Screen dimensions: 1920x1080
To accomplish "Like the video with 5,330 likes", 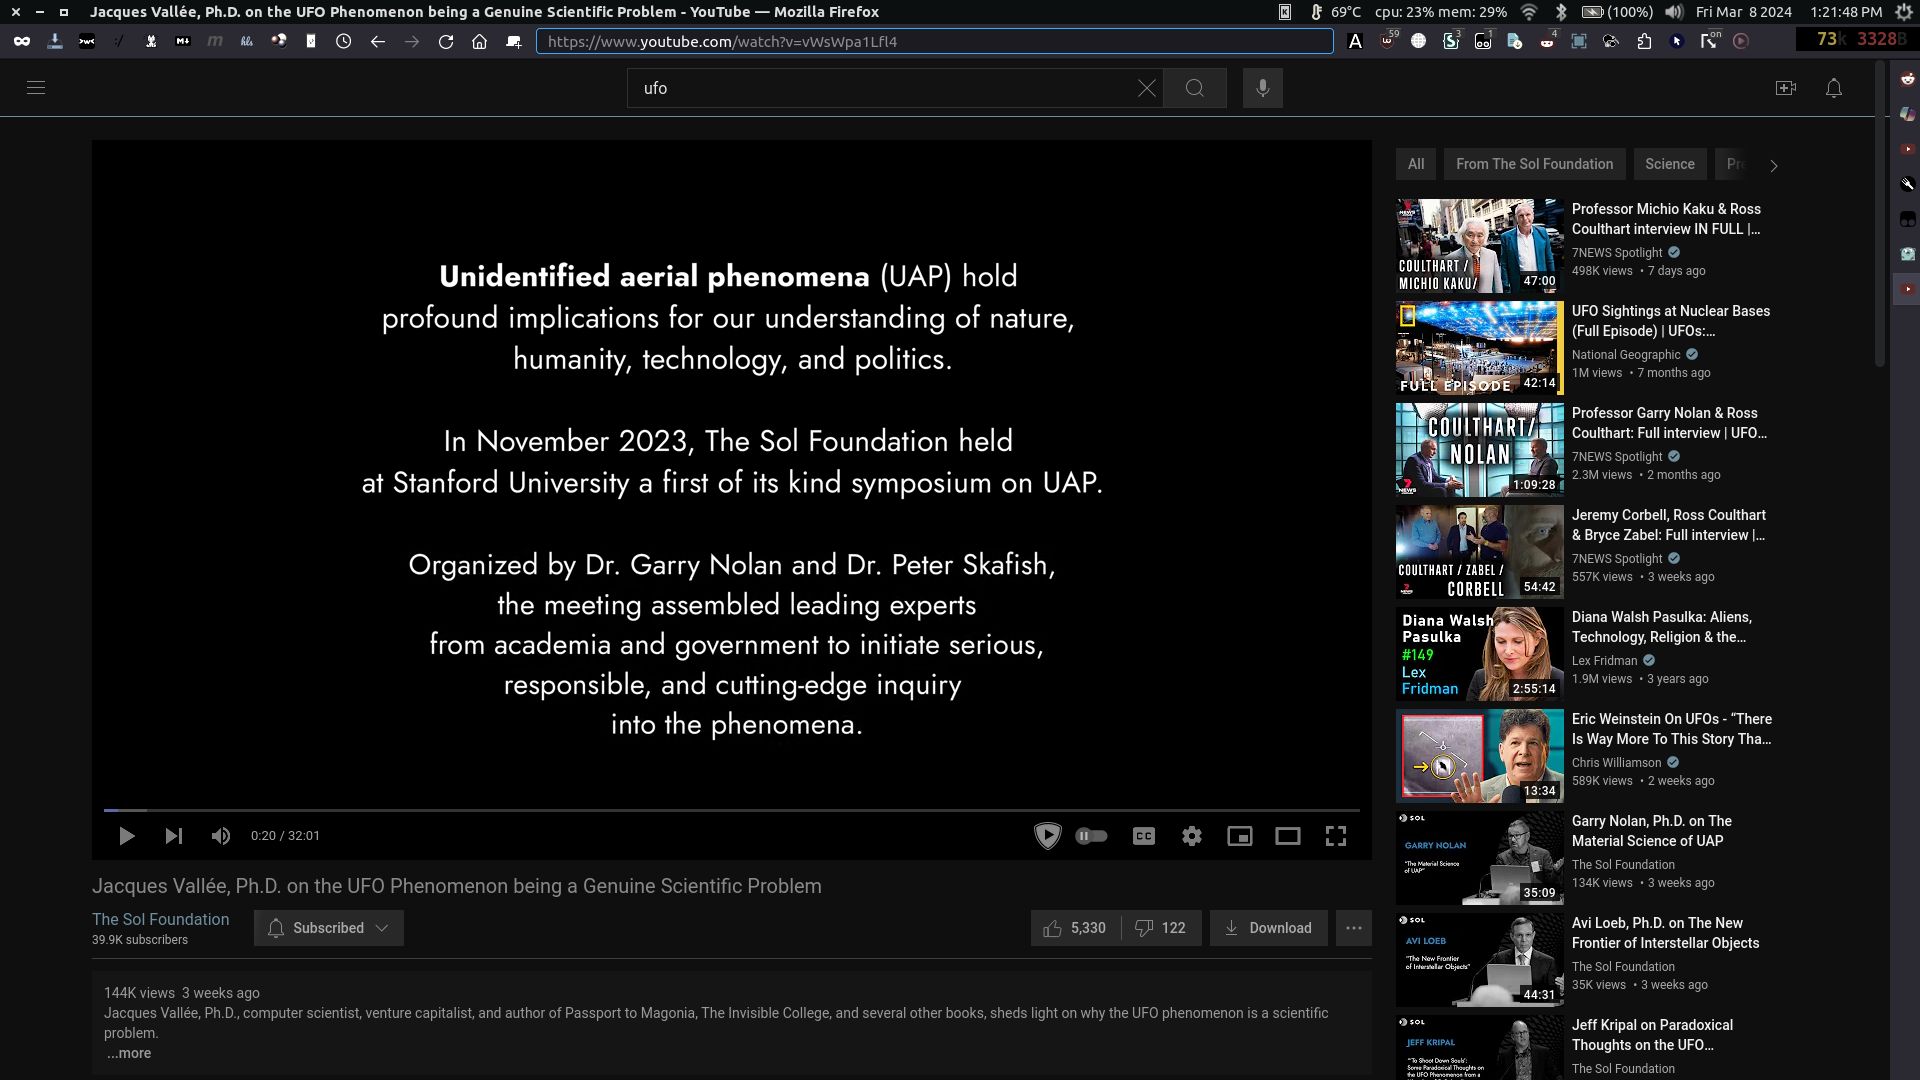I will click(x=1075, y=928).
